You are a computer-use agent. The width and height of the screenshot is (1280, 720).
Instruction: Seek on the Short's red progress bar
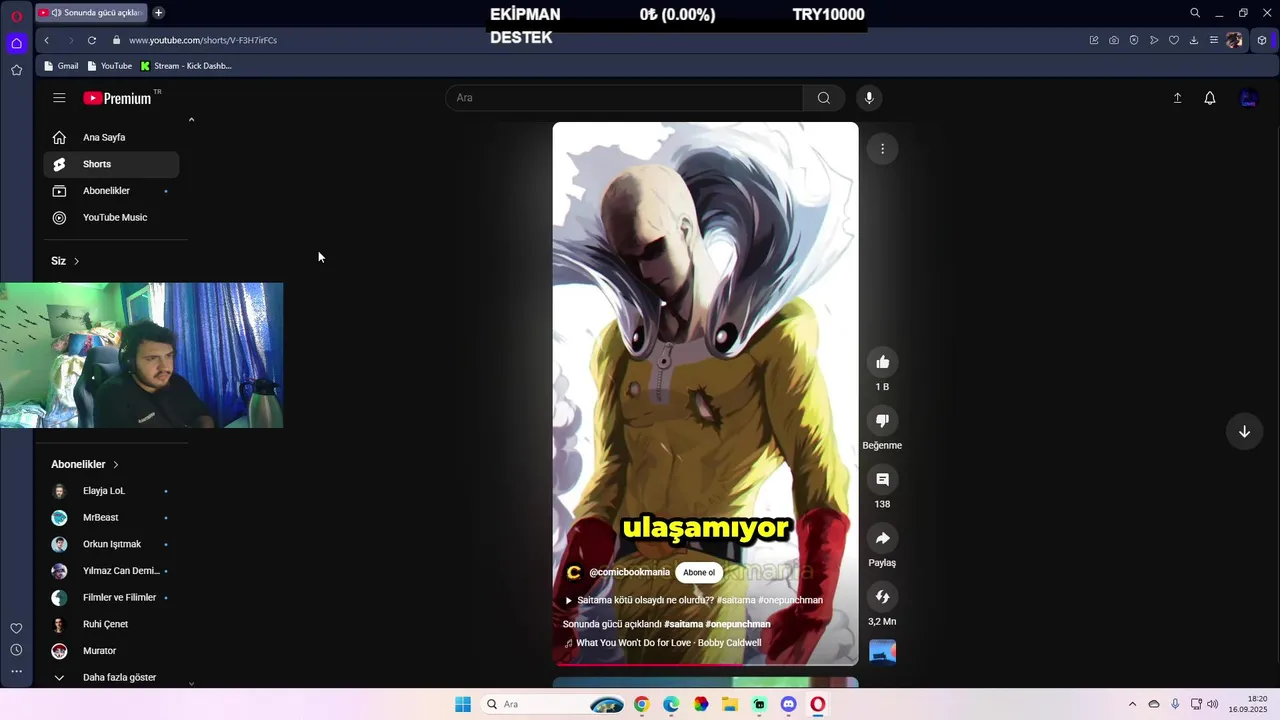pos(705,664)
